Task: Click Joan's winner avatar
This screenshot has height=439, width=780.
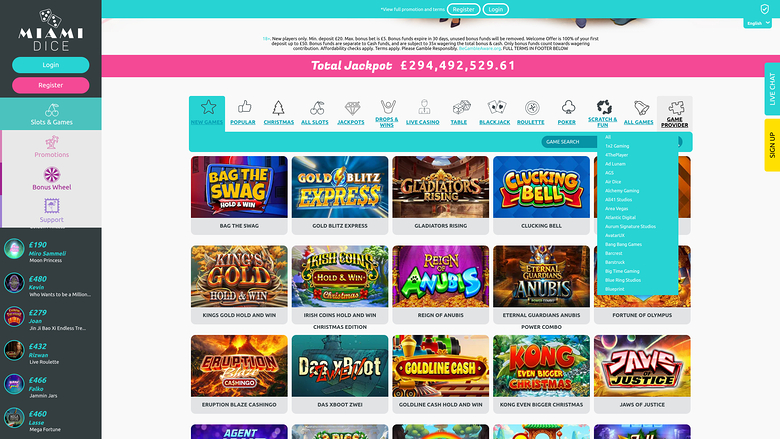Action: (14, 316)
